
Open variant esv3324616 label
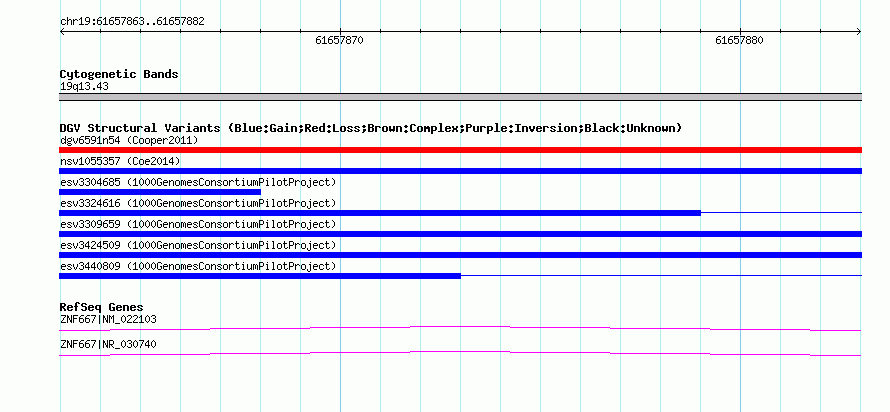pyautogui.click(x=198, y=203)
